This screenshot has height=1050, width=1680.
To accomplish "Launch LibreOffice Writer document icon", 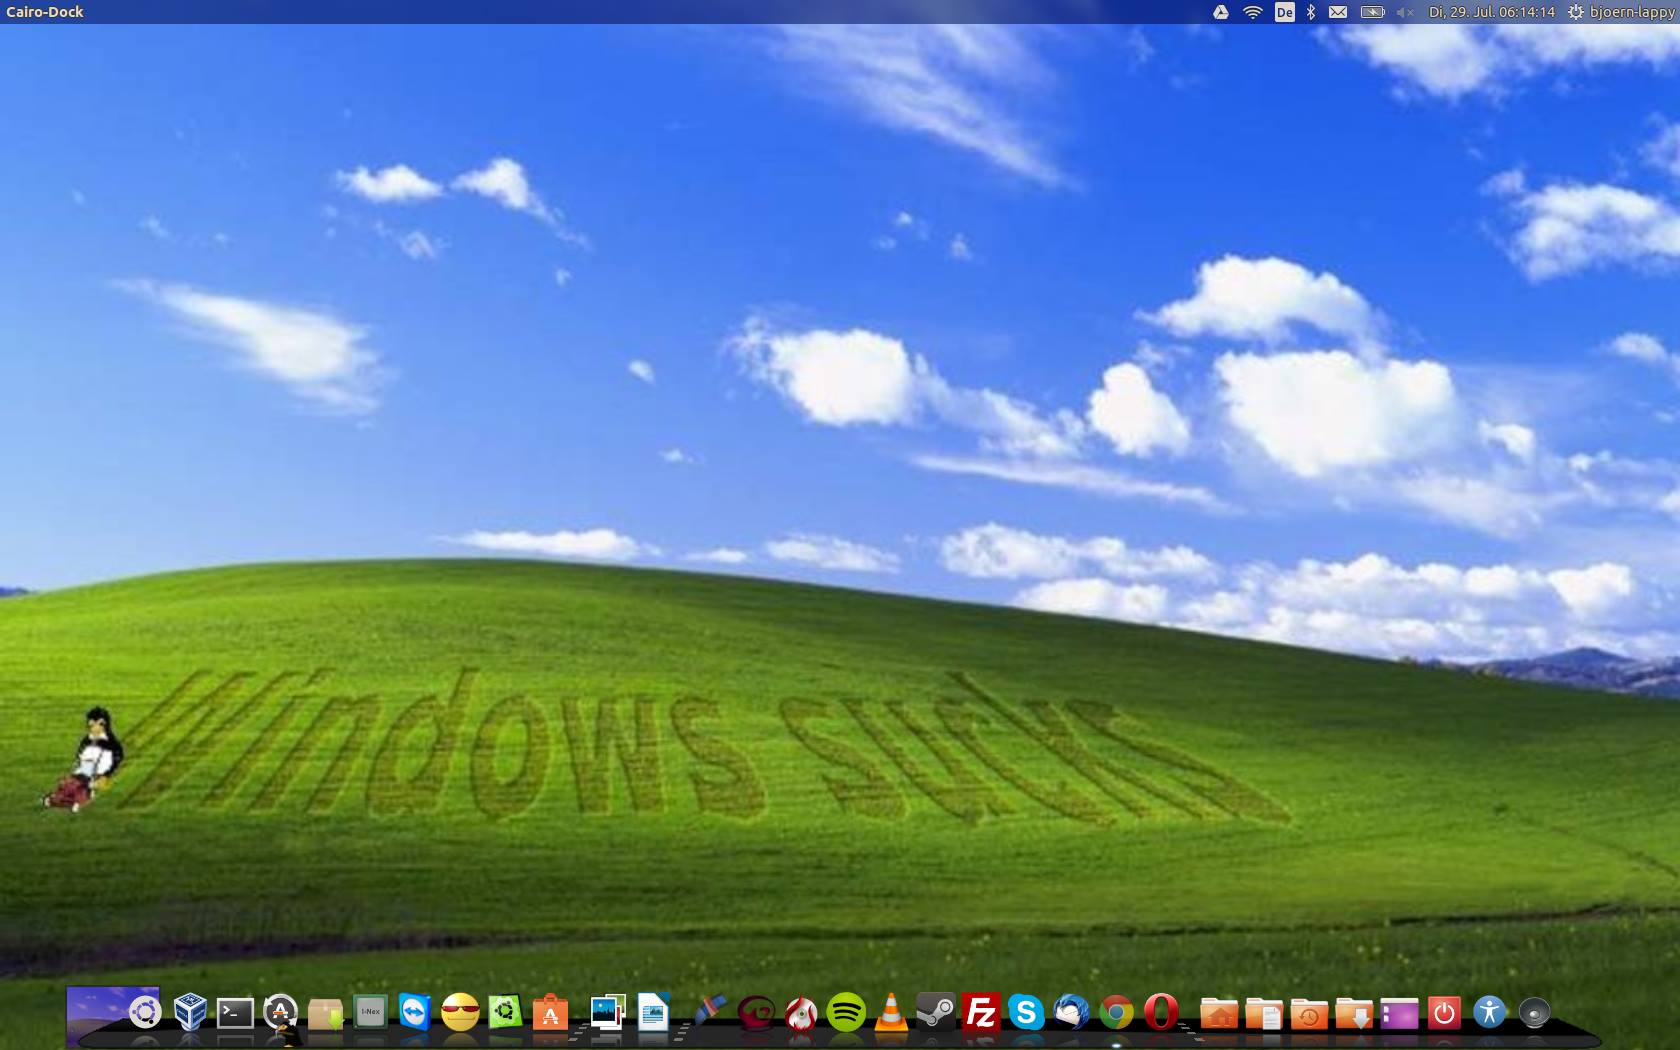I will (653, 1012).
